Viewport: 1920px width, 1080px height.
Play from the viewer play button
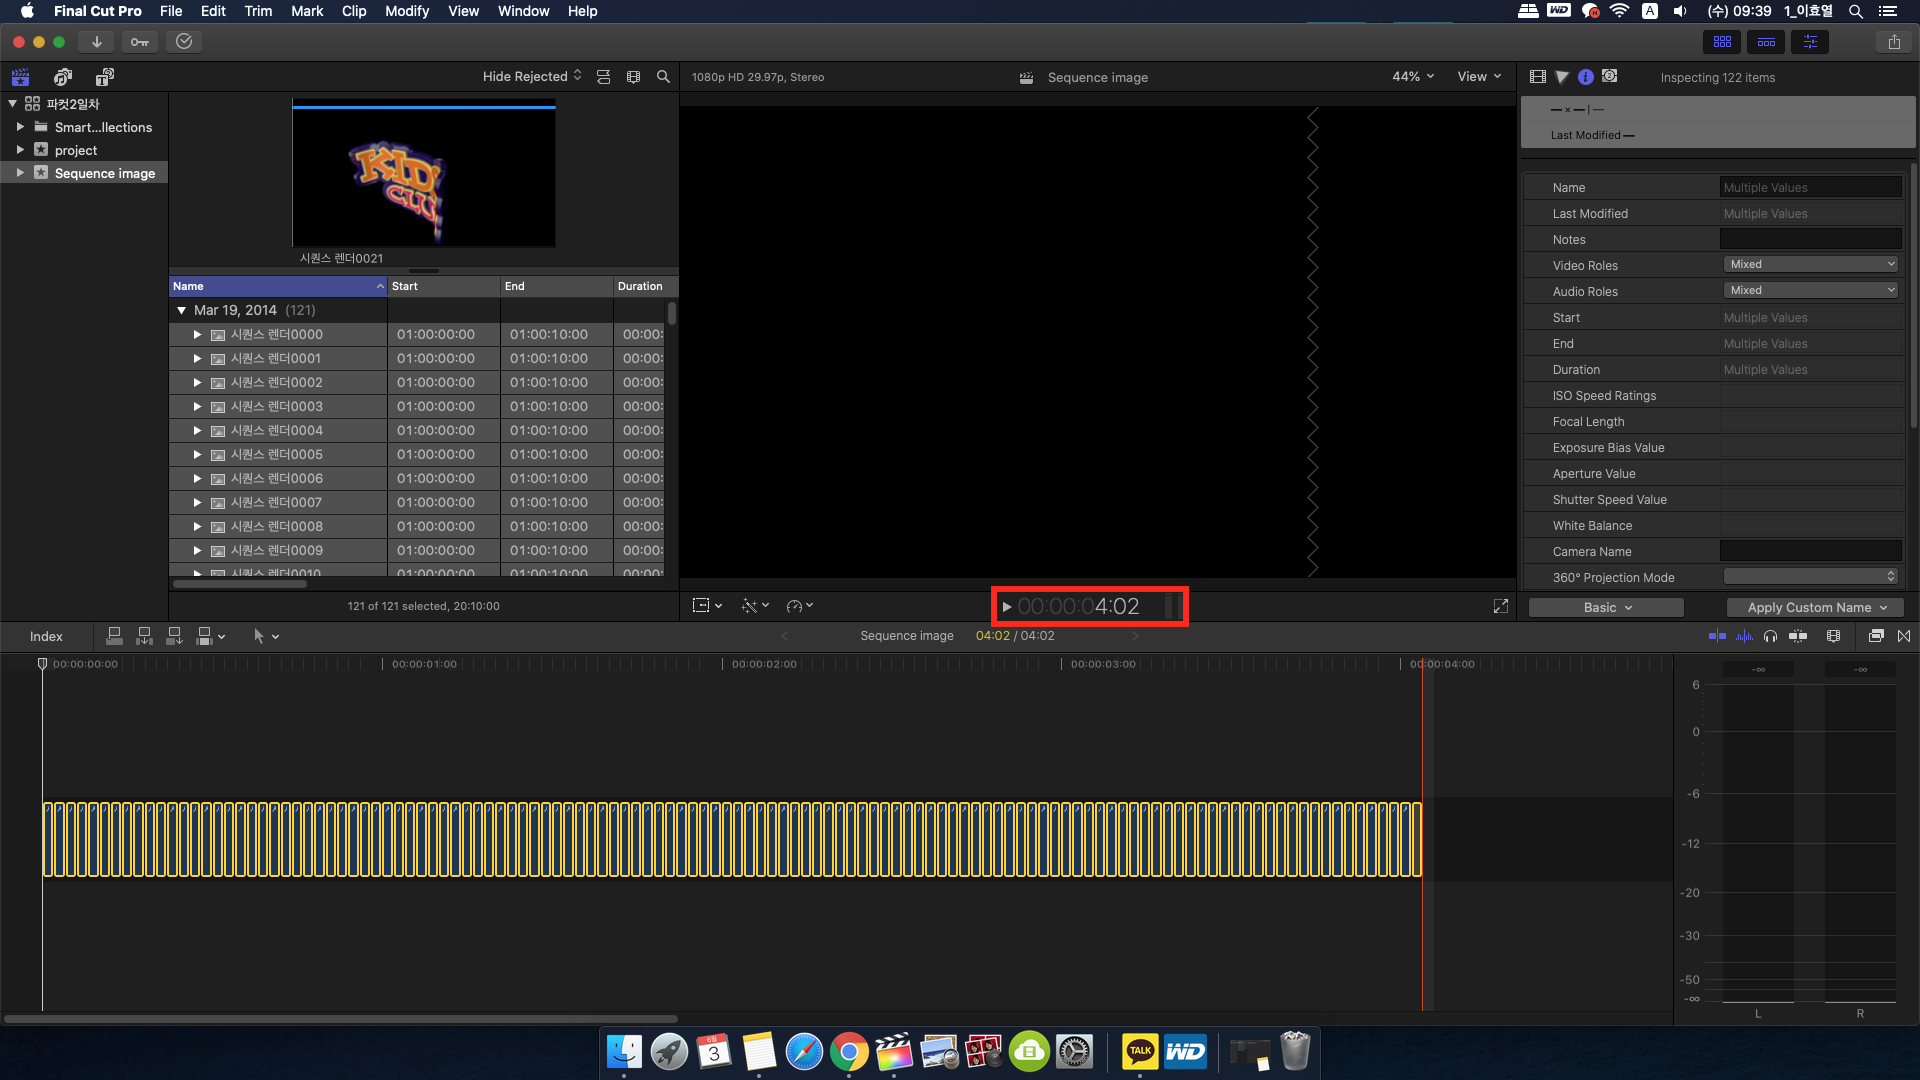(x=1007, y=607)
